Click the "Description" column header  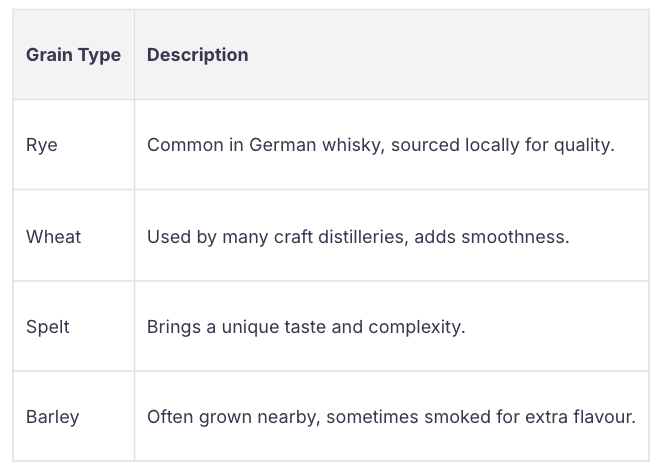[197, 55]
